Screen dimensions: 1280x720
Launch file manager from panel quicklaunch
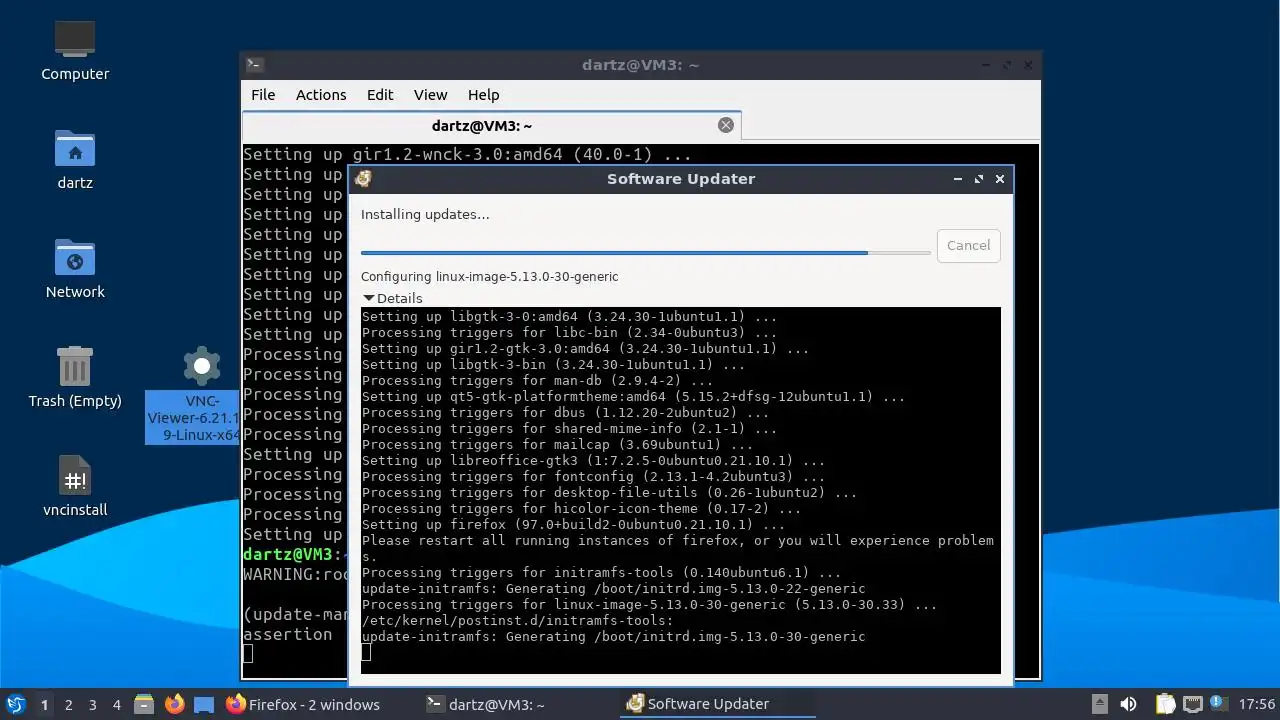coord(144,705)
